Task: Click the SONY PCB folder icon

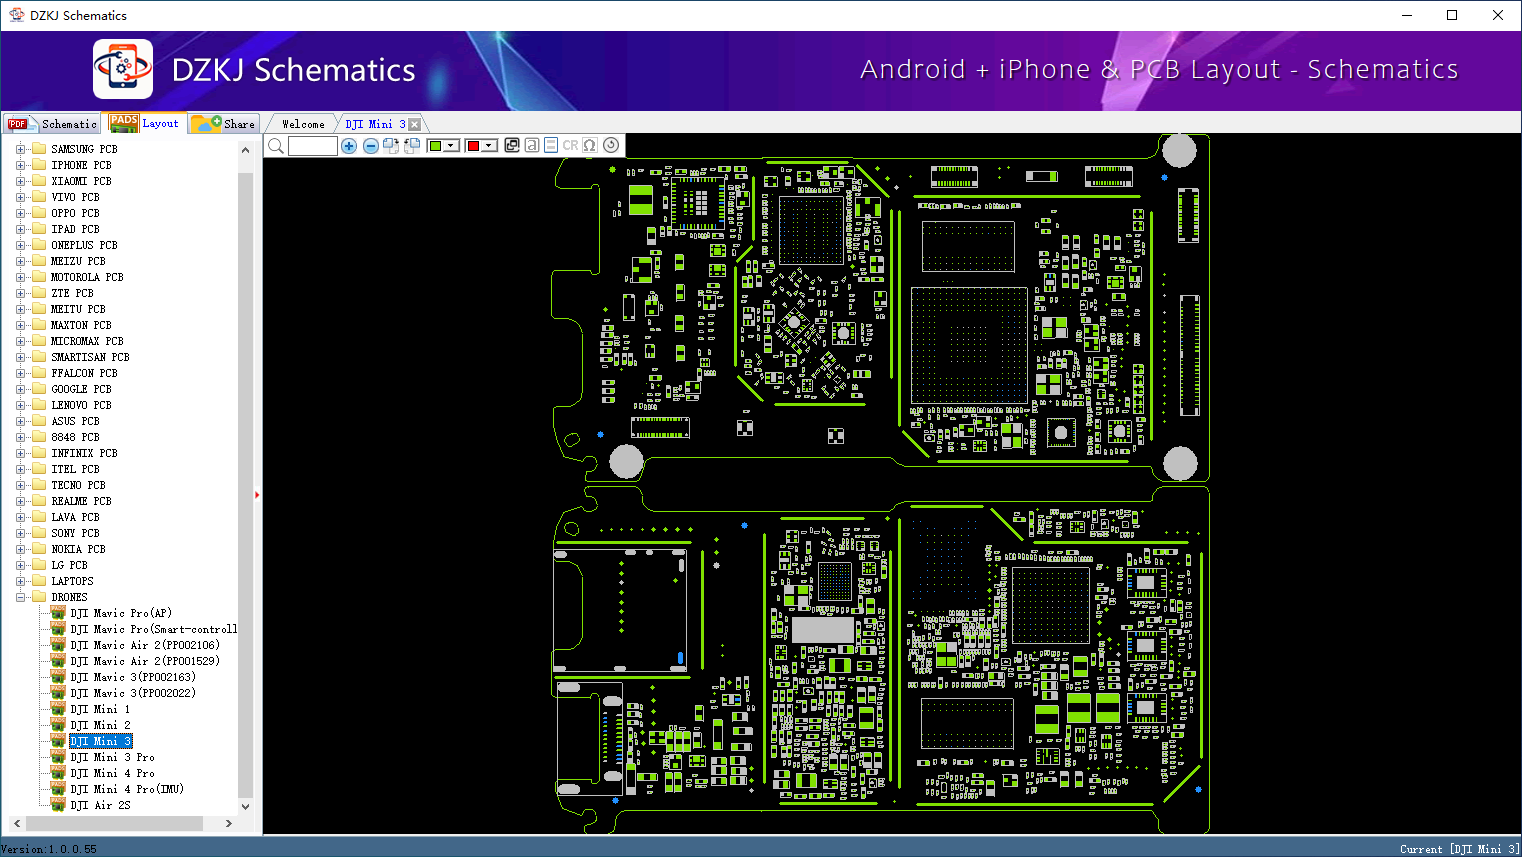Action: tap(39, 533)
